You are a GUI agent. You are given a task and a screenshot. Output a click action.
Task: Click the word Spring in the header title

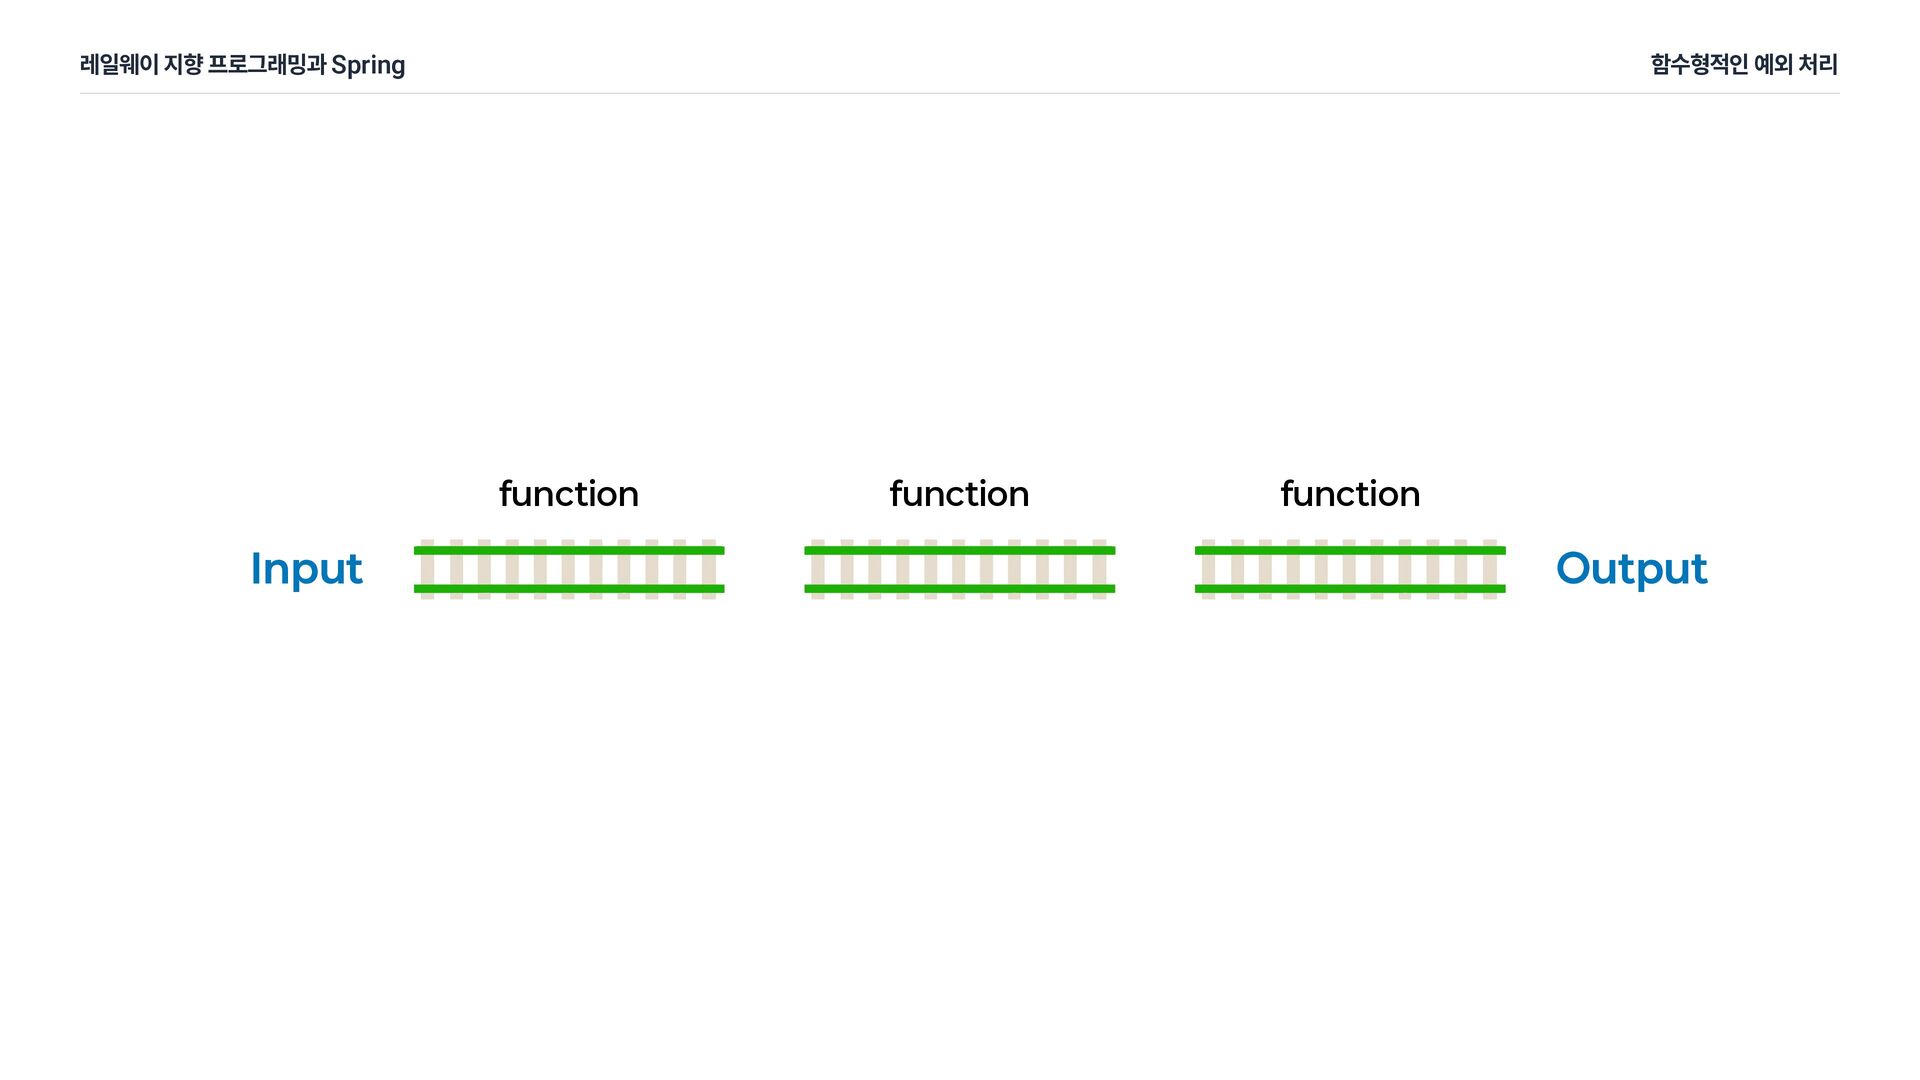point(368,66)
